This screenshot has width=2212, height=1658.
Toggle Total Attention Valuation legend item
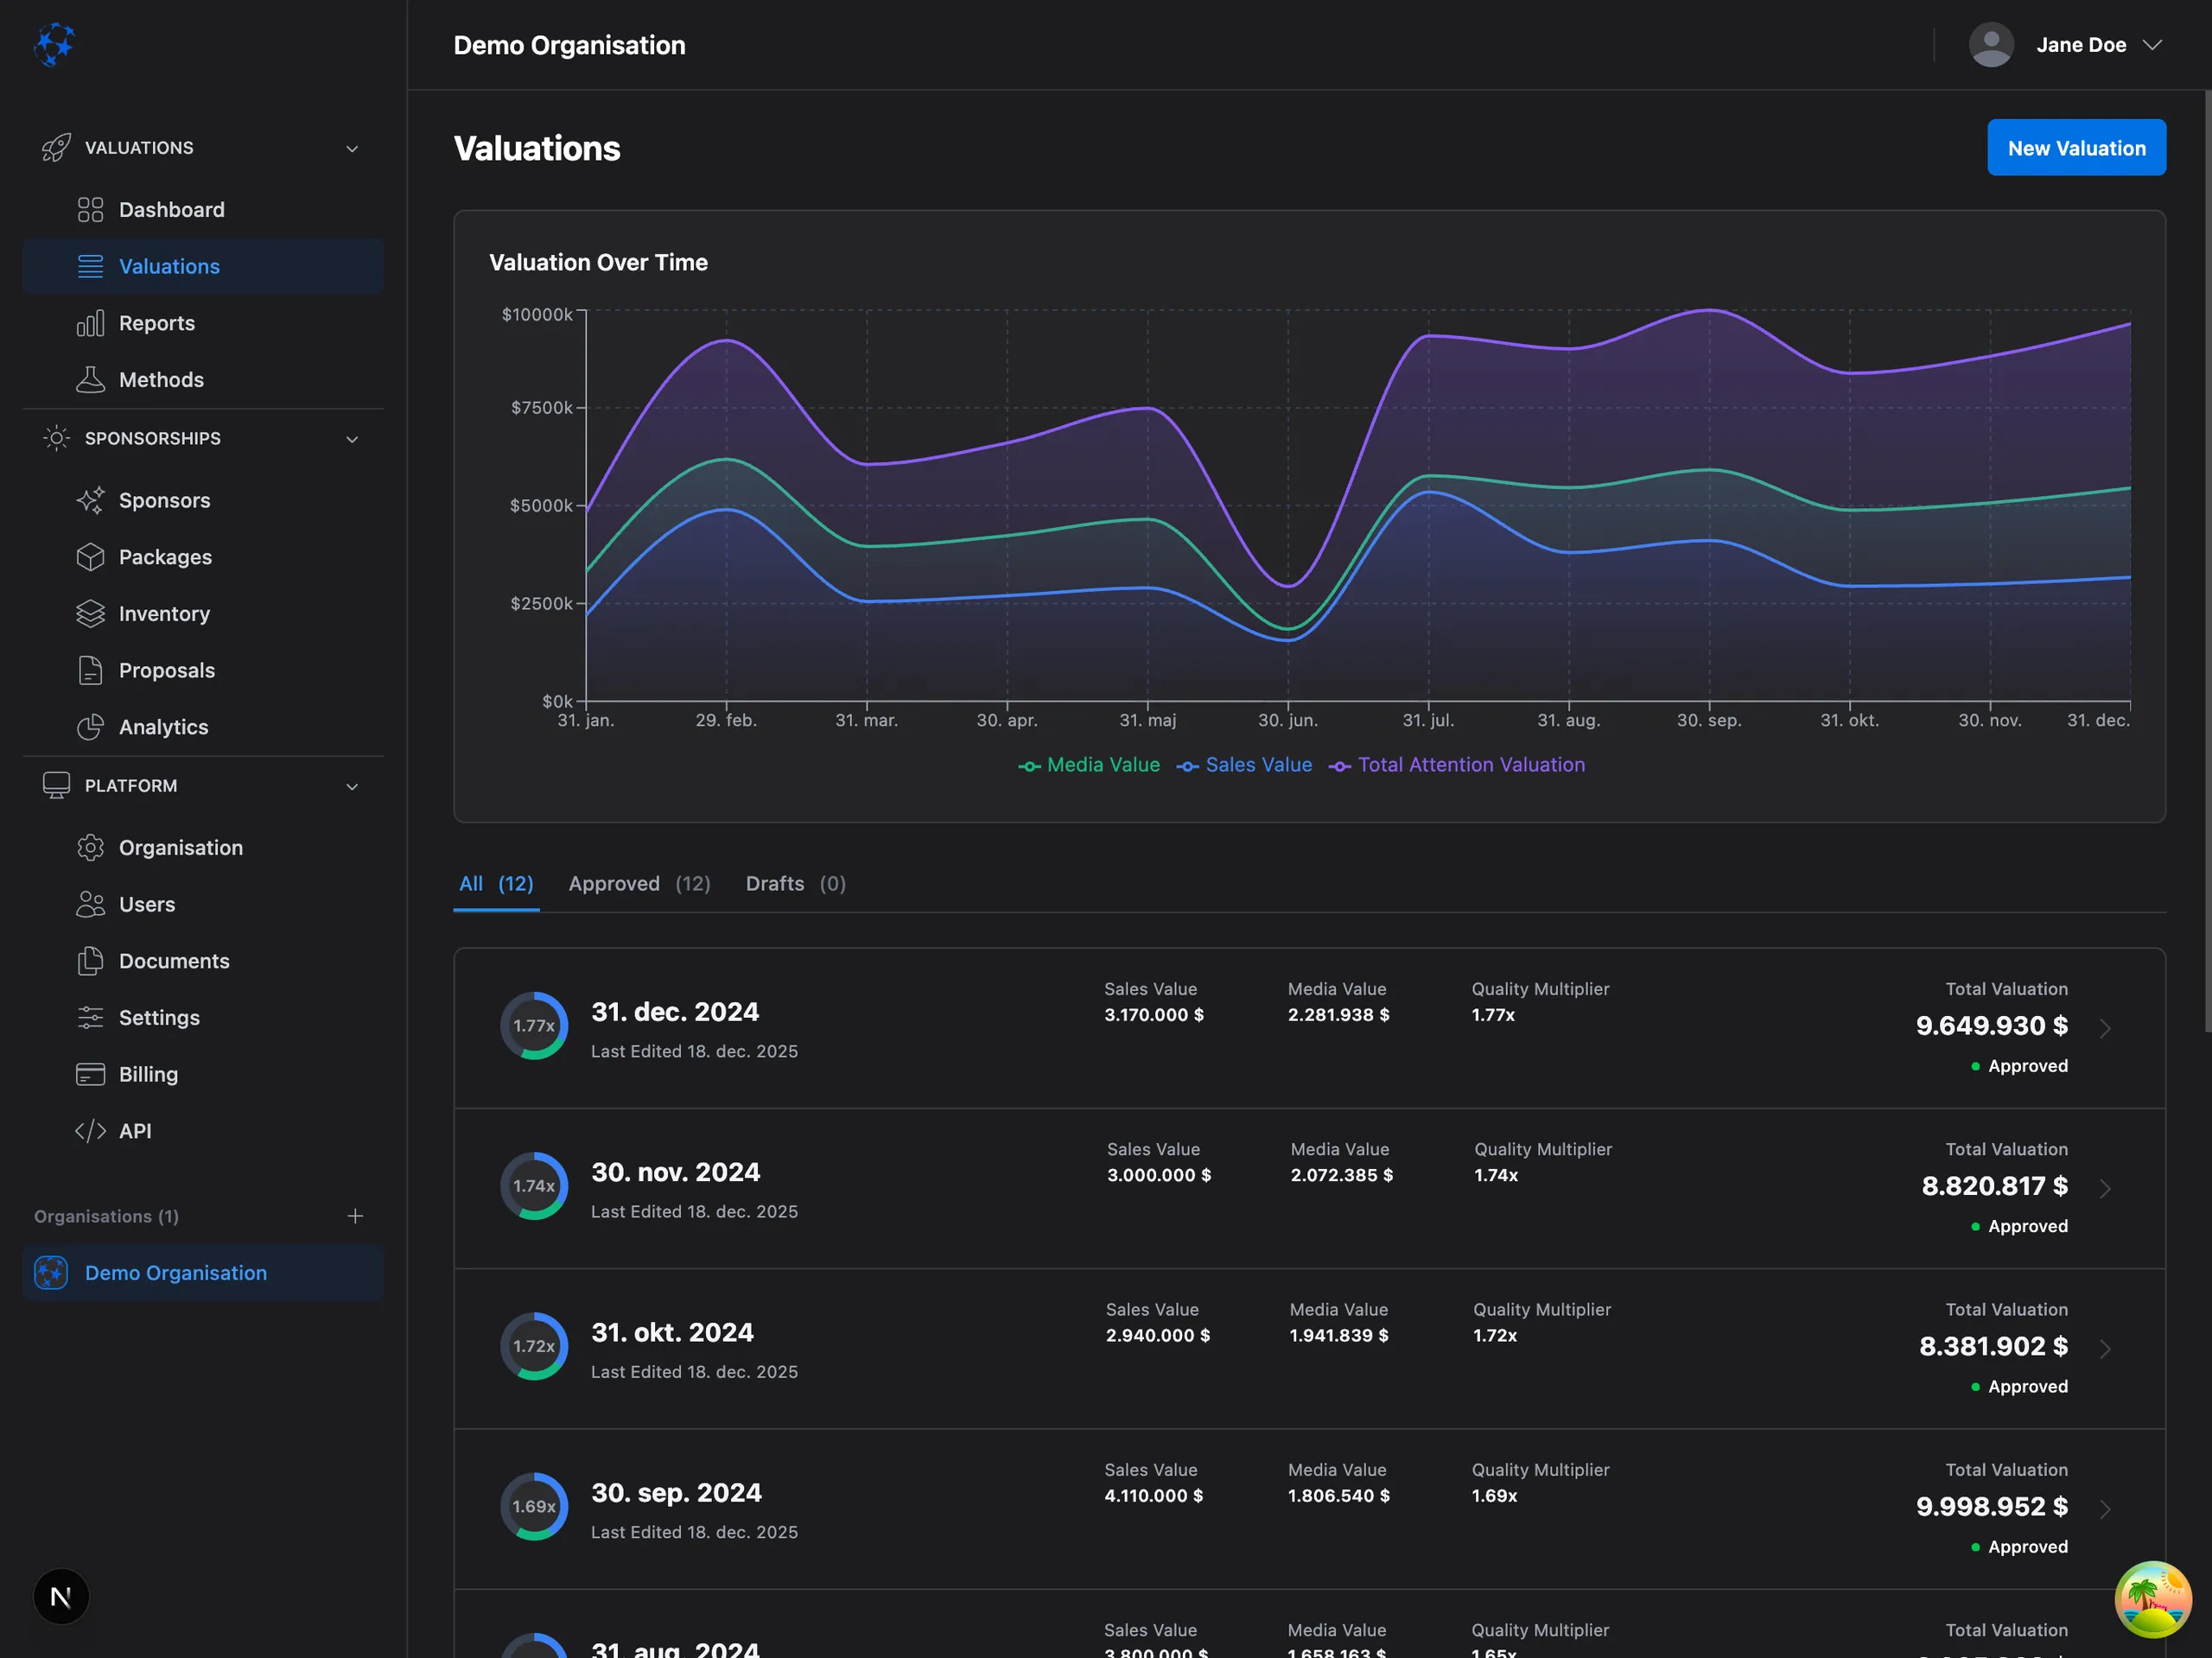coord(1457,765)
